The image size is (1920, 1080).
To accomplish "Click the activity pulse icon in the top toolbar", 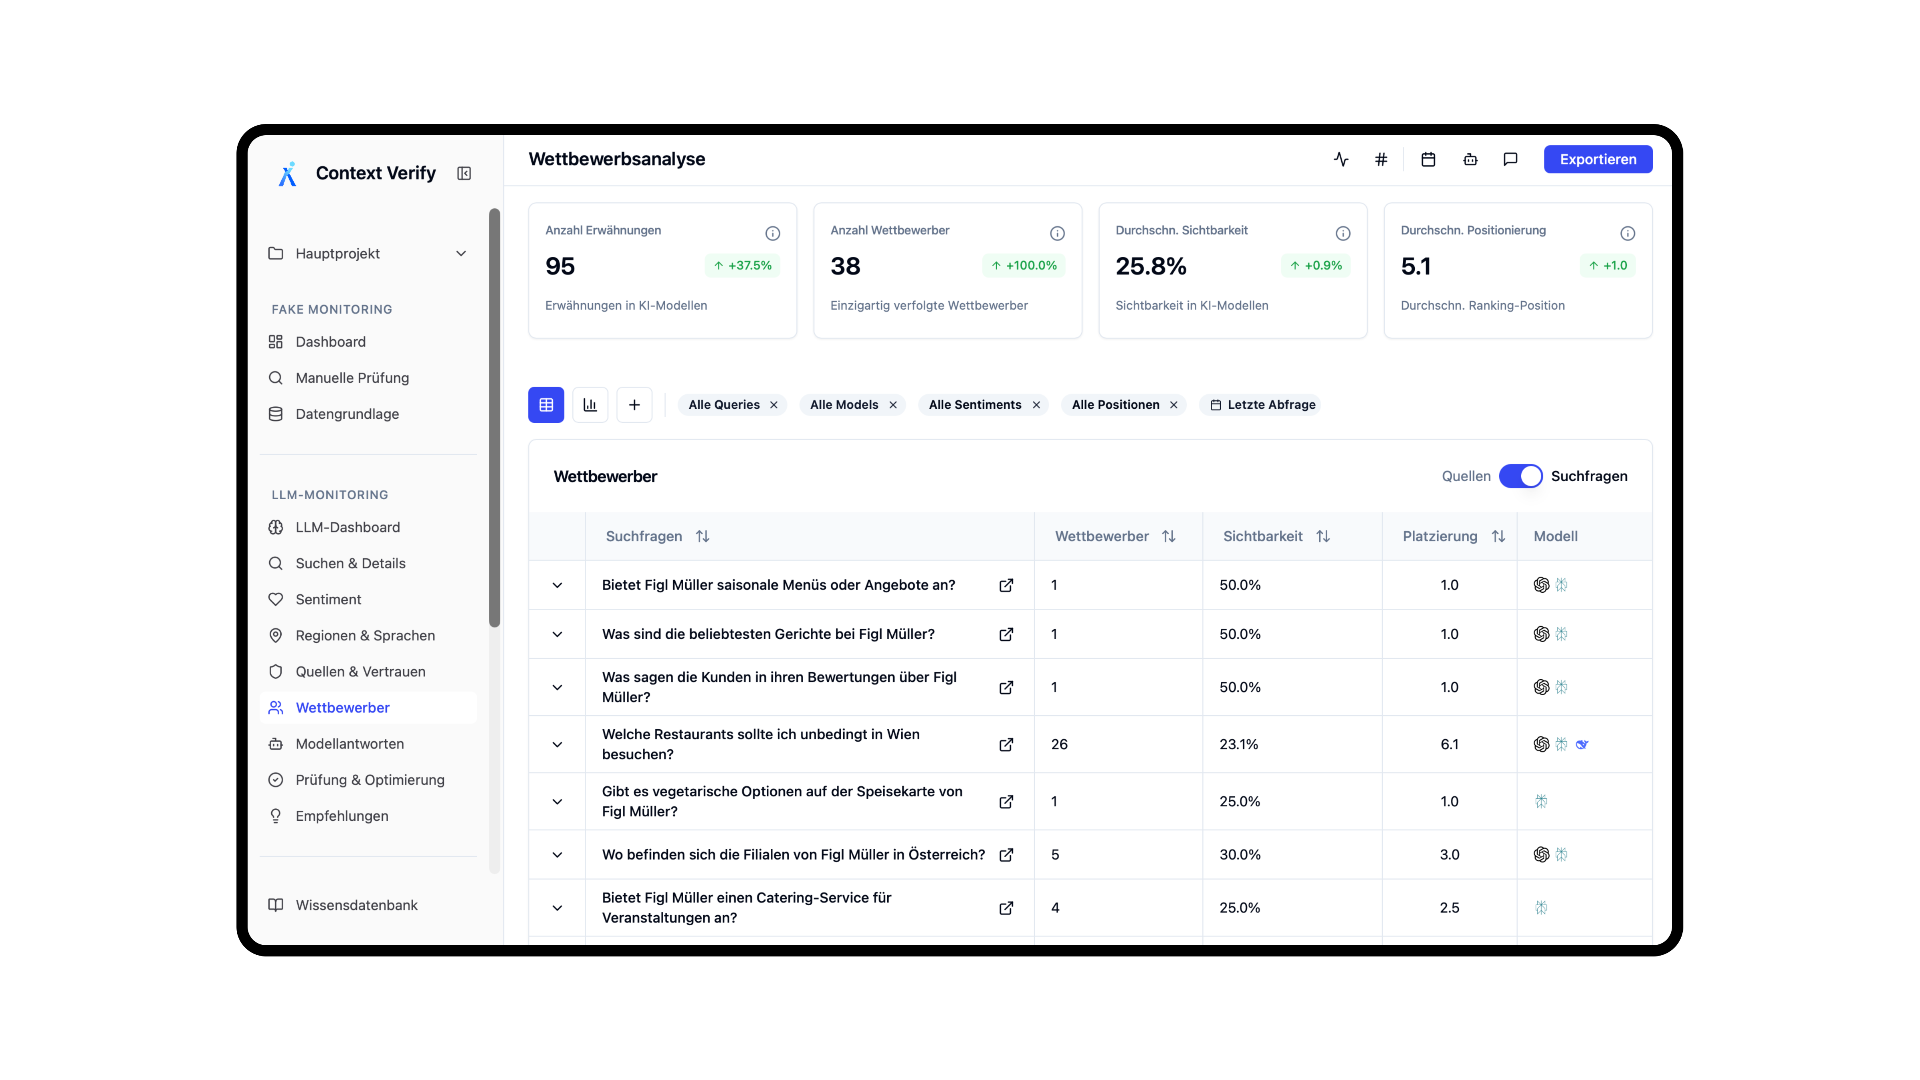I will [x=1341, y=159].
